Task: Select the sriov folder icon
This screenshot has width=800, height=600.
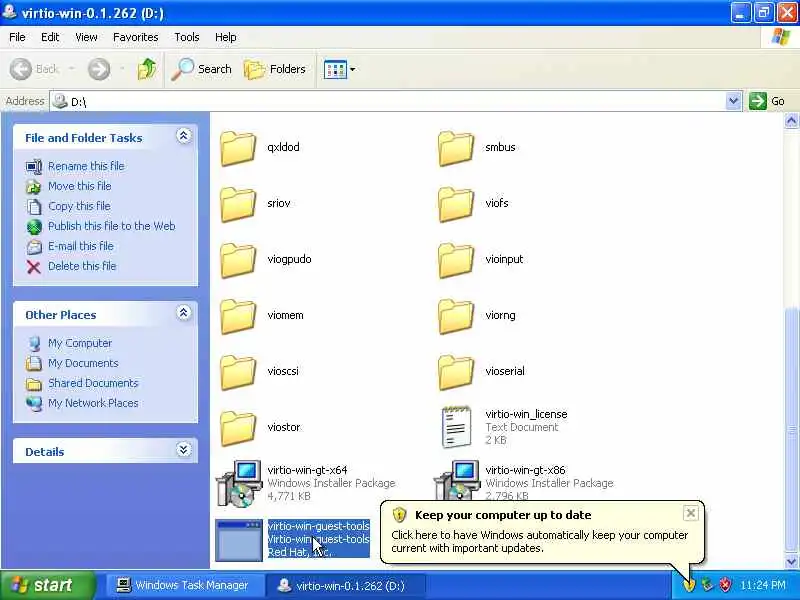Action: pyautogui.click(x=238, y=205)
